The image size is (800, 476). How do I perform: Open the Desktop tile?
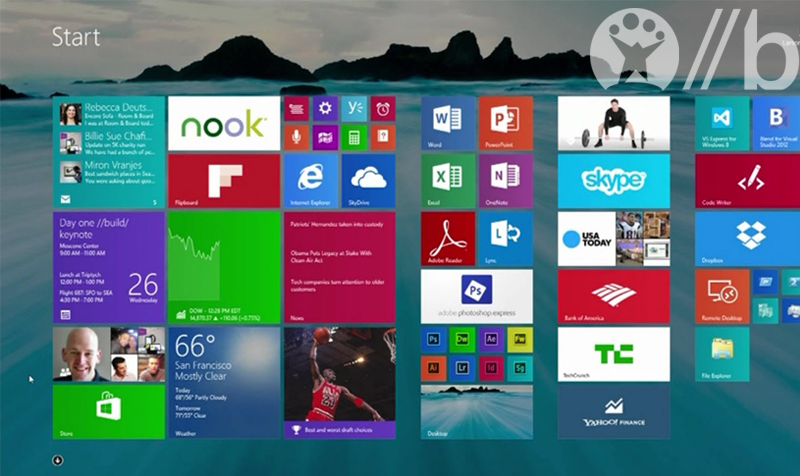(477, 412)
